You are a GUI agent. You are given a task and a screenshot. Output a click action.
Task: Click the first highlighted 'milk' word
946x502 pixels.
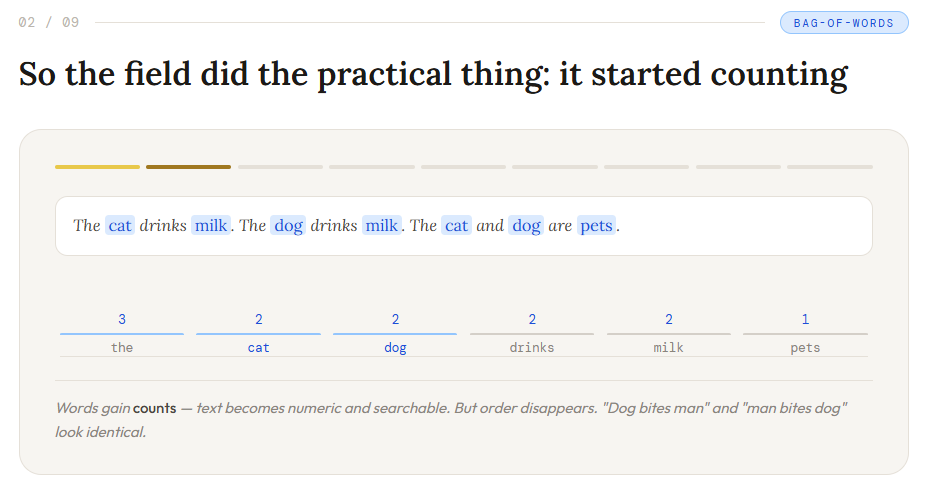[211, 226]
